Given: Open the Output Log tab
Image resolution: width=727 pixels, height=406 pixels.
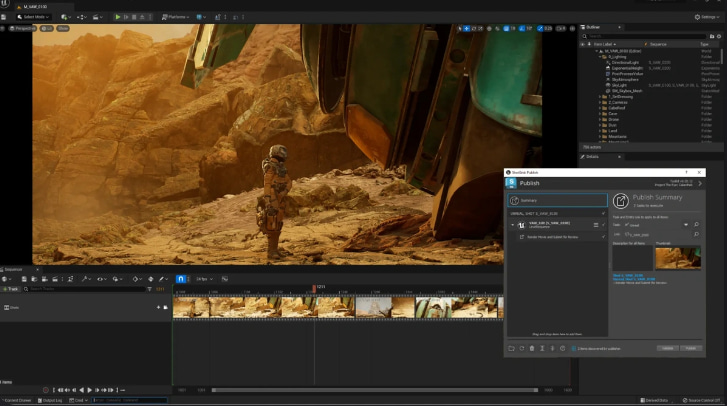Looking at the screenshot, I should pos(50,400).
